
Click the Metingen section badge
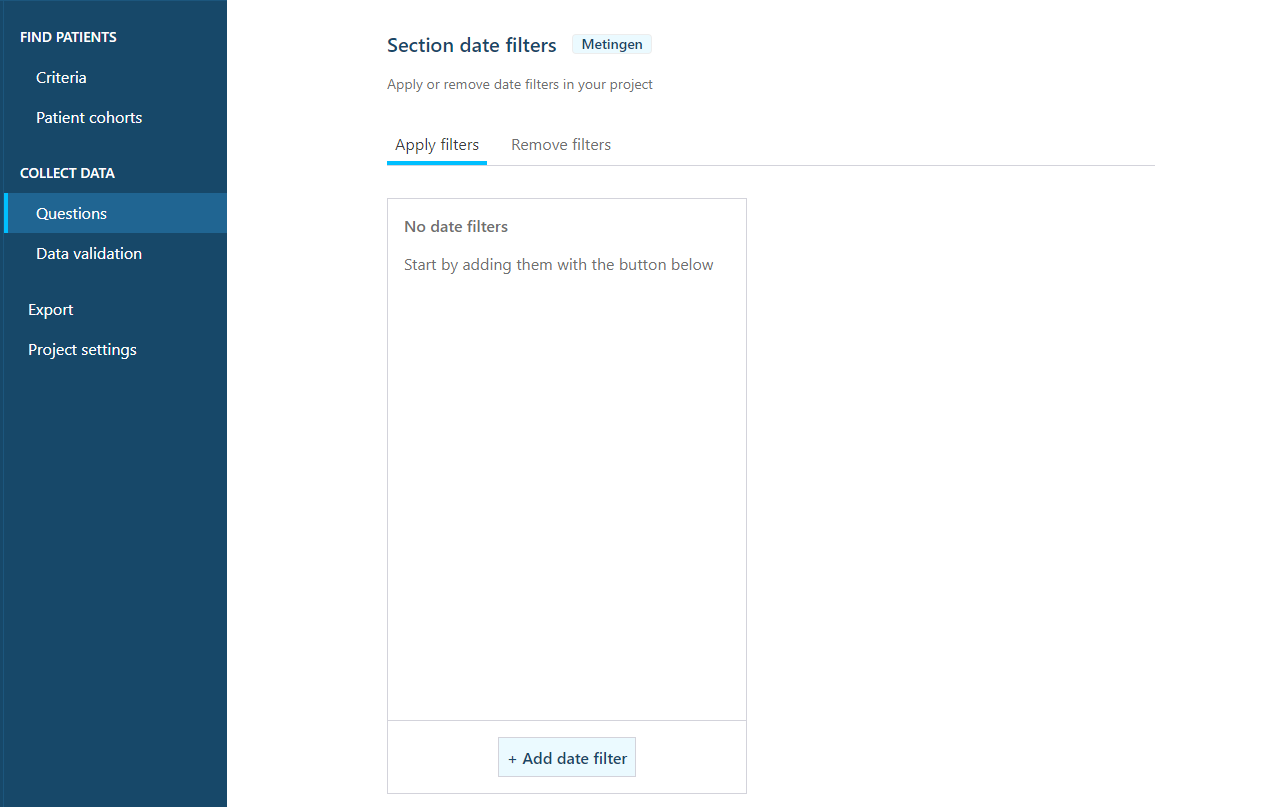pos(612,44)
